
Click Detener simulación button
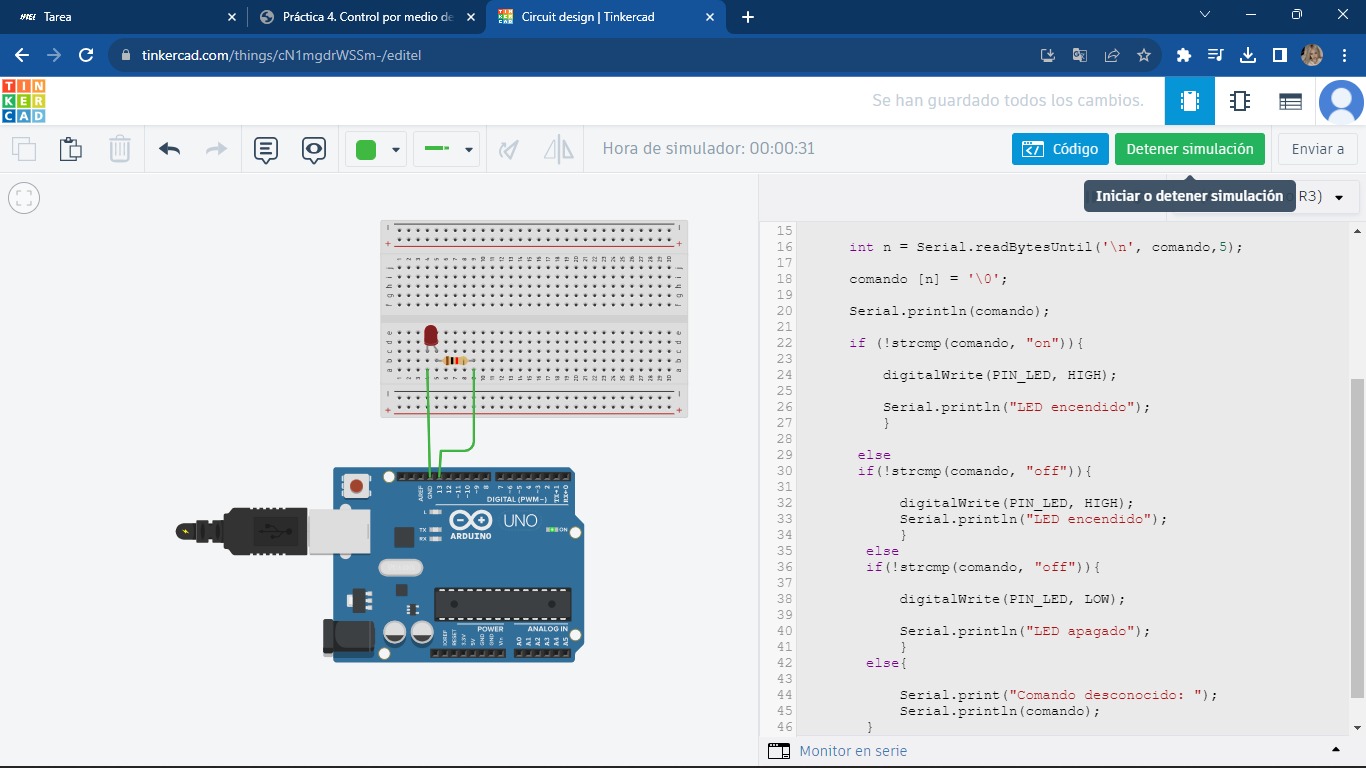coord(1189,149)
